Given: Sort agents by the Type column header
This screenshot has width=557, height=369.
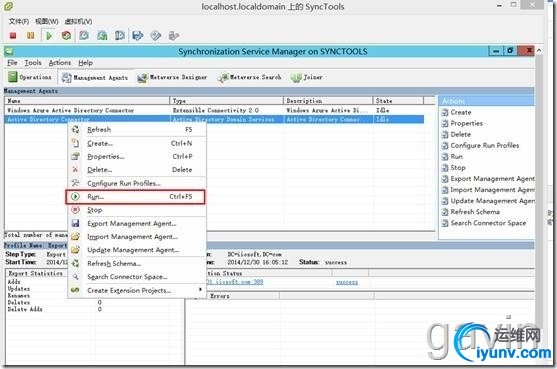Looking at the screenshot, I should point(226,101).
